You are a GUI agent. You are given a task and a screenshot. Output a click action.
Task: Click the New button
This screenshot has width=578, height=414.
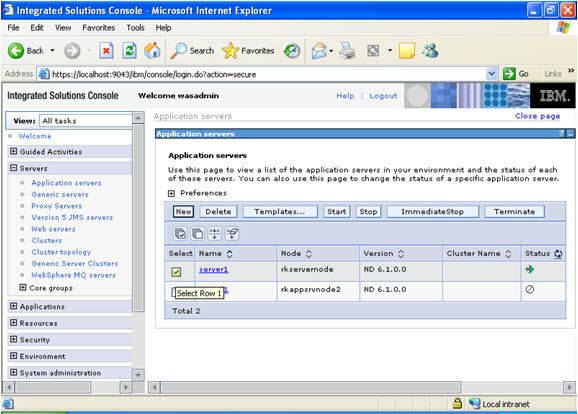pyautogui.click(x=183, y=212)
